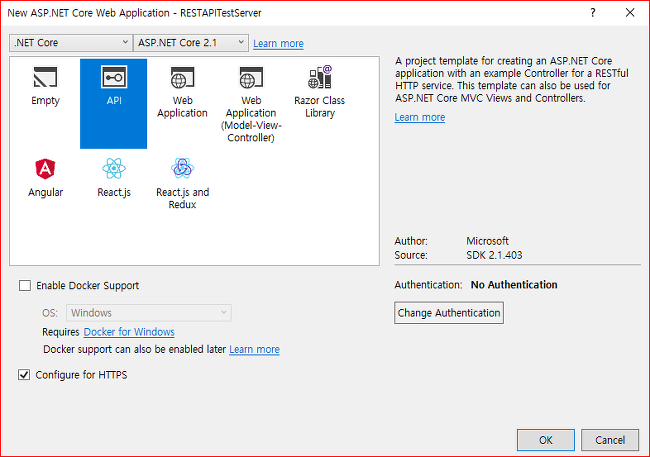Click the Change Authentication button
Viewport: 650px width, 457px height.
click(449, 313)
